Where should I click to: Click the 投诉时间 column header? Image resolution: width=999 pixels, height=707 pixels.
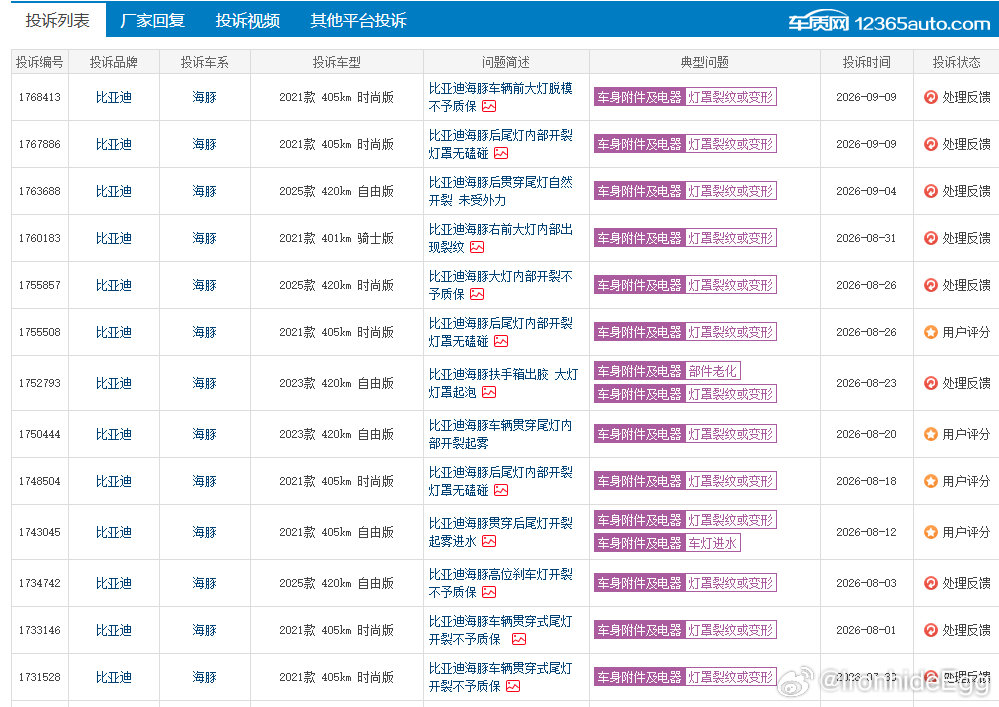(x=866, y=62)
